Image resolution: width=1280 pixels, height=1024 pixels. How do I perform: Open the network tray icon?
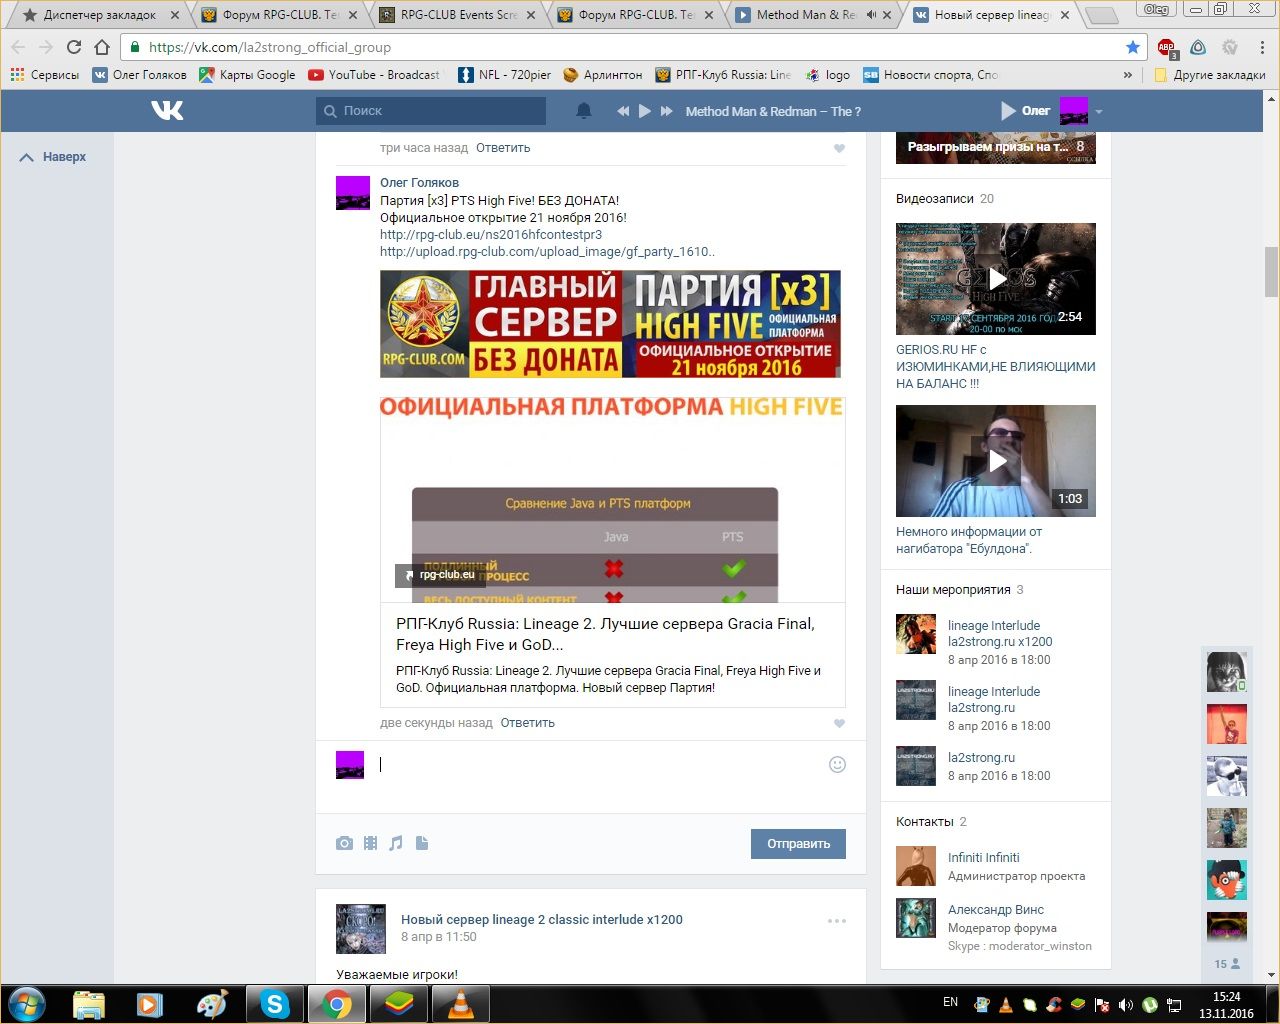tap(1175, 1004)
